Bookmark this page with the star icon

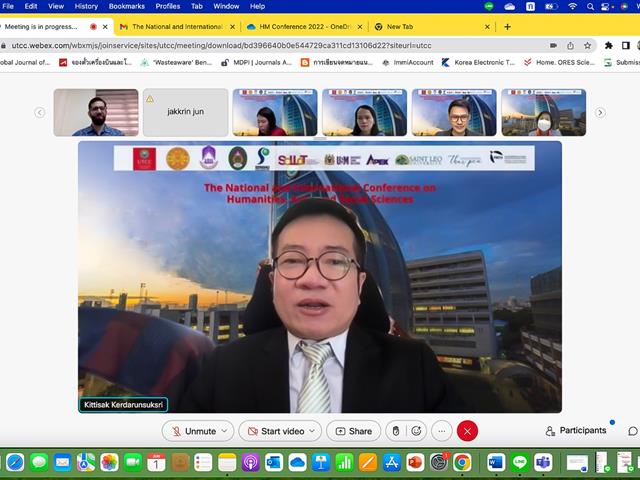coord(587,46)
